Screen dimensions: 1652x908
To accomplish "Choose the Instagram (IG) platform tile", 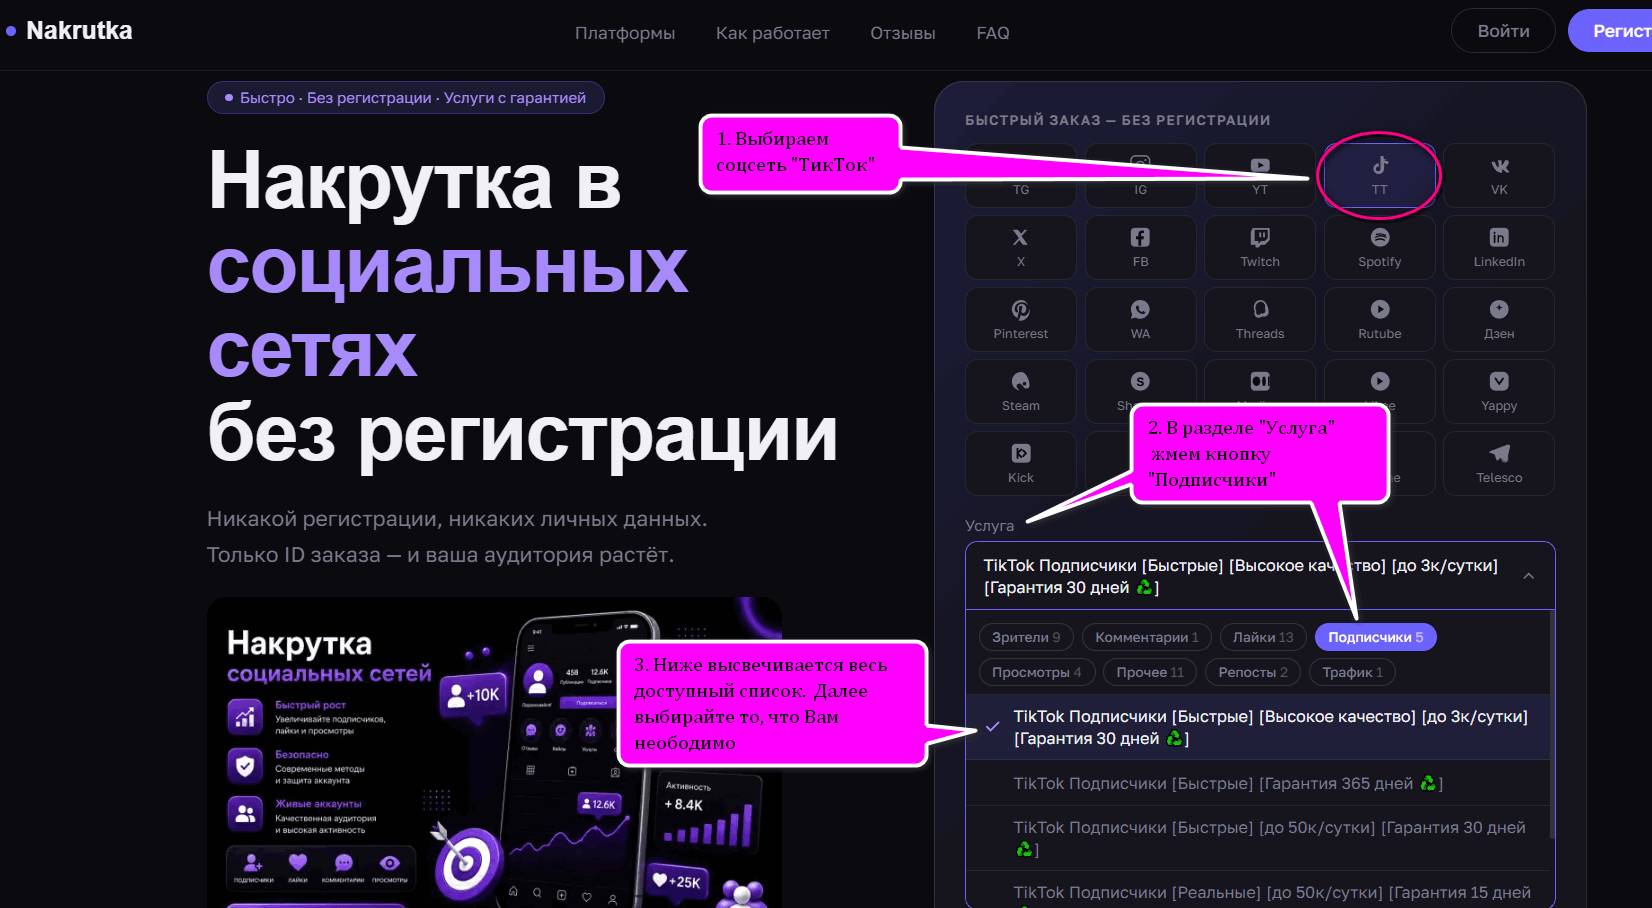I will [1140, 175].
